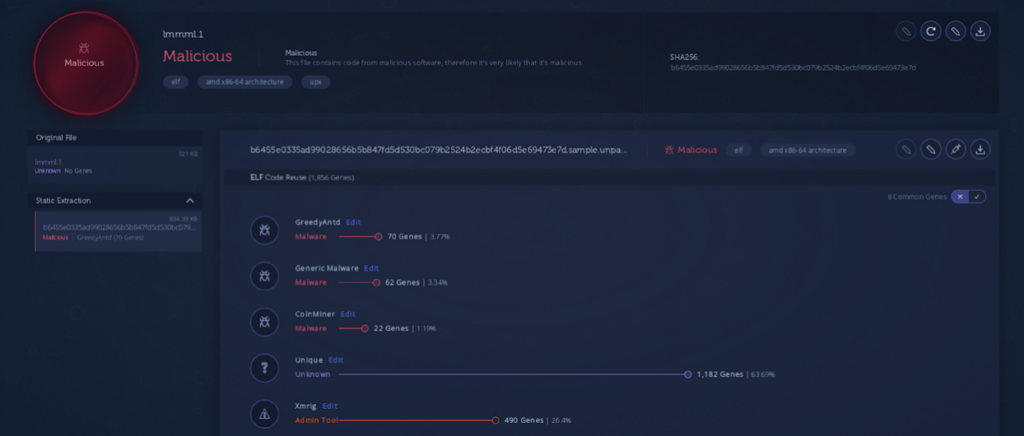Edit the GreedyAntd family label
This screenshot has height=436, width=1024.
coord(353,222)
